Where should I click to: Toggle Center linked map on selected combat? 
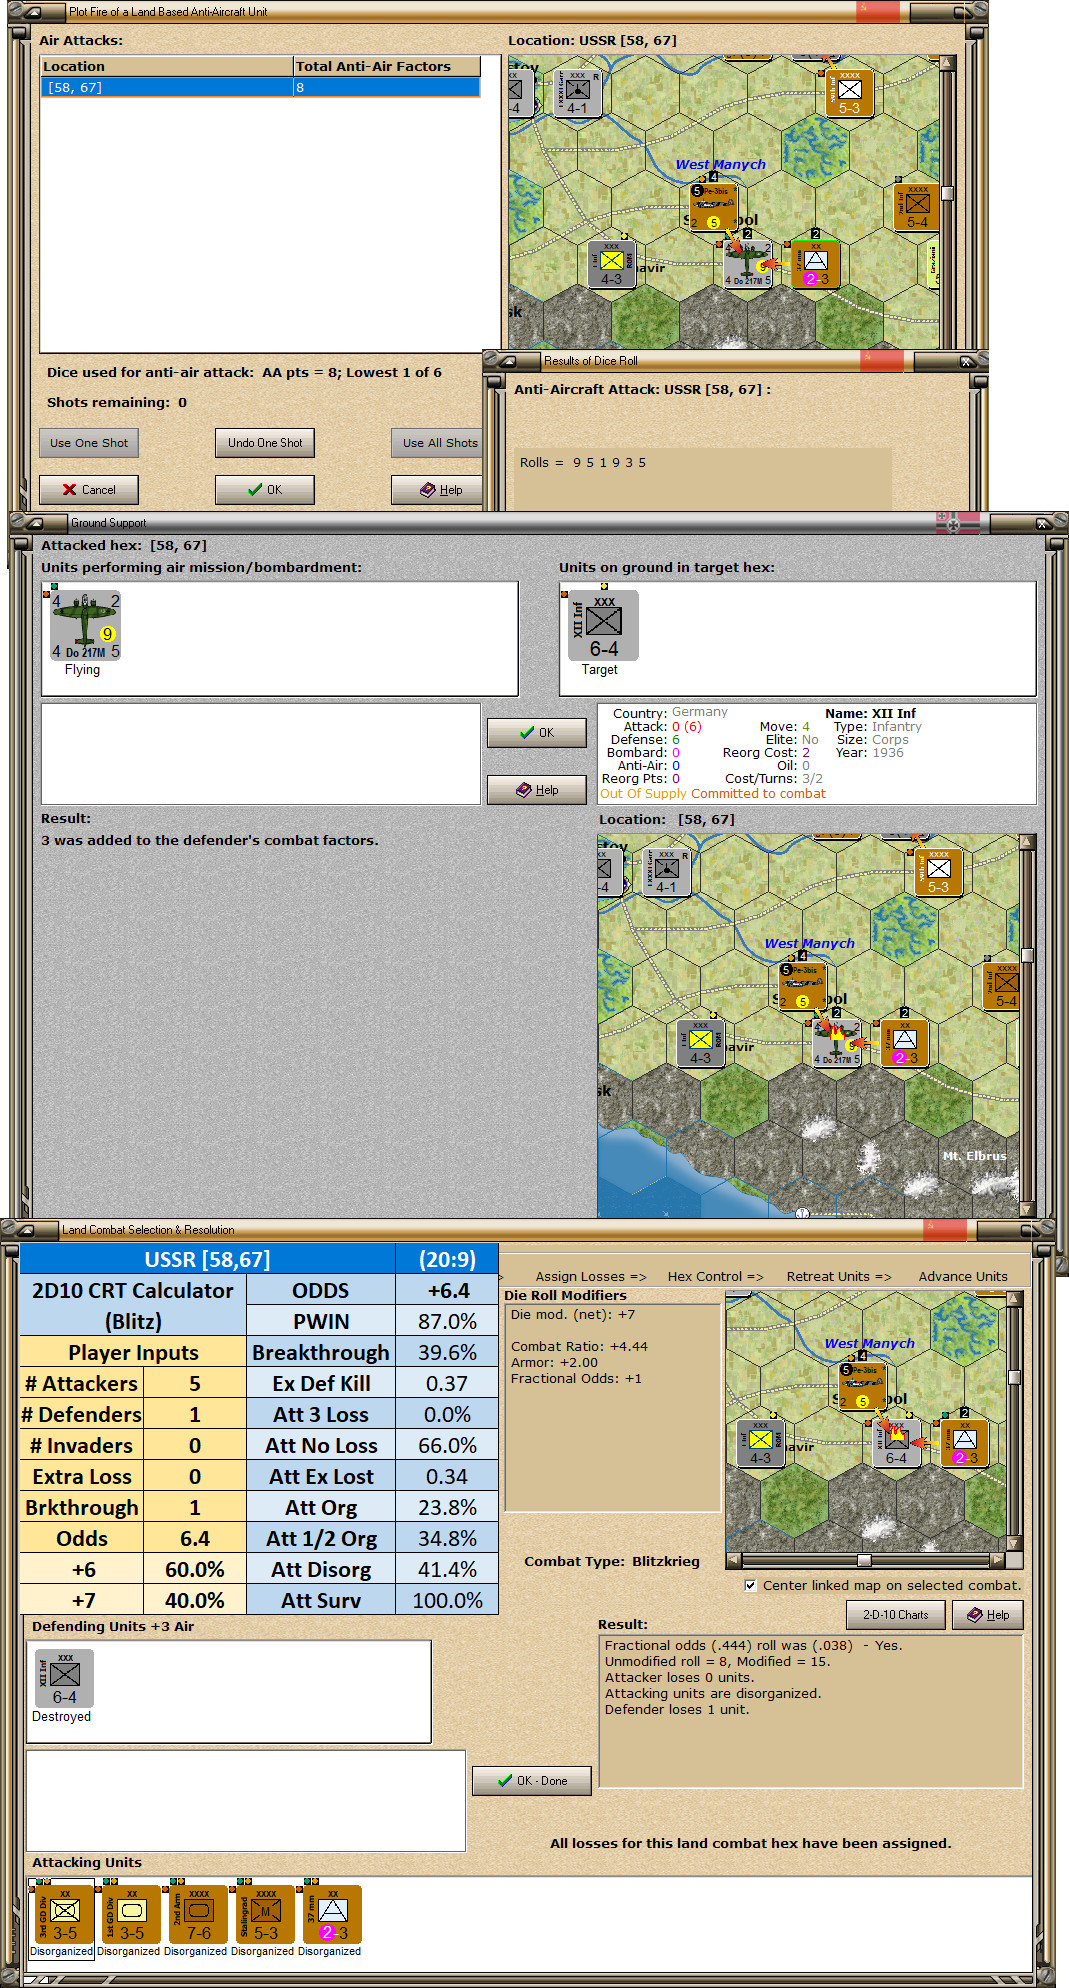pos(750,1586)
